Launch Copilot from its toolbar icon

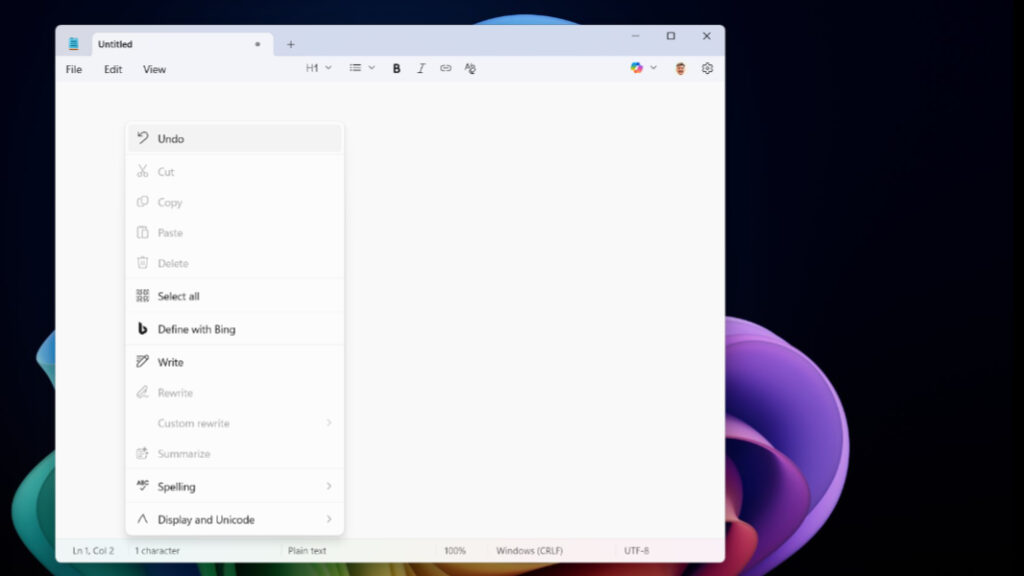tap(636, 68)
